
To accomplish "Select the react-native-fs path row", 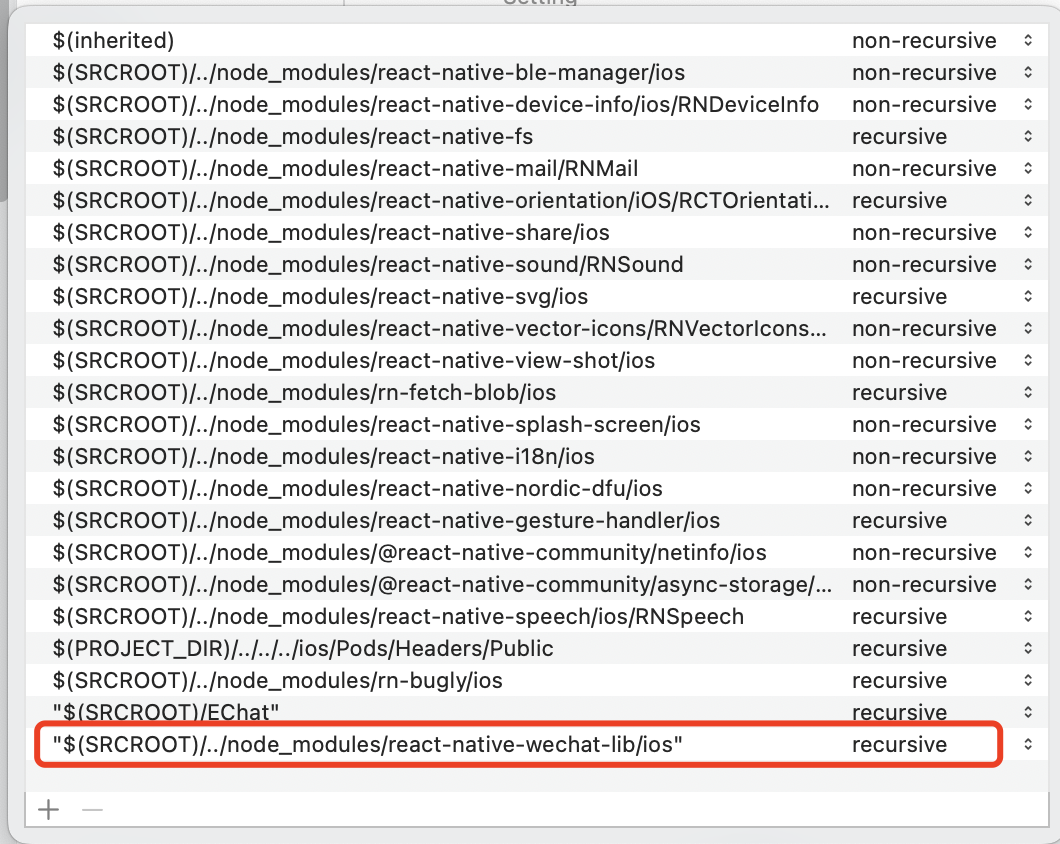I will click(x=293, y=137).
